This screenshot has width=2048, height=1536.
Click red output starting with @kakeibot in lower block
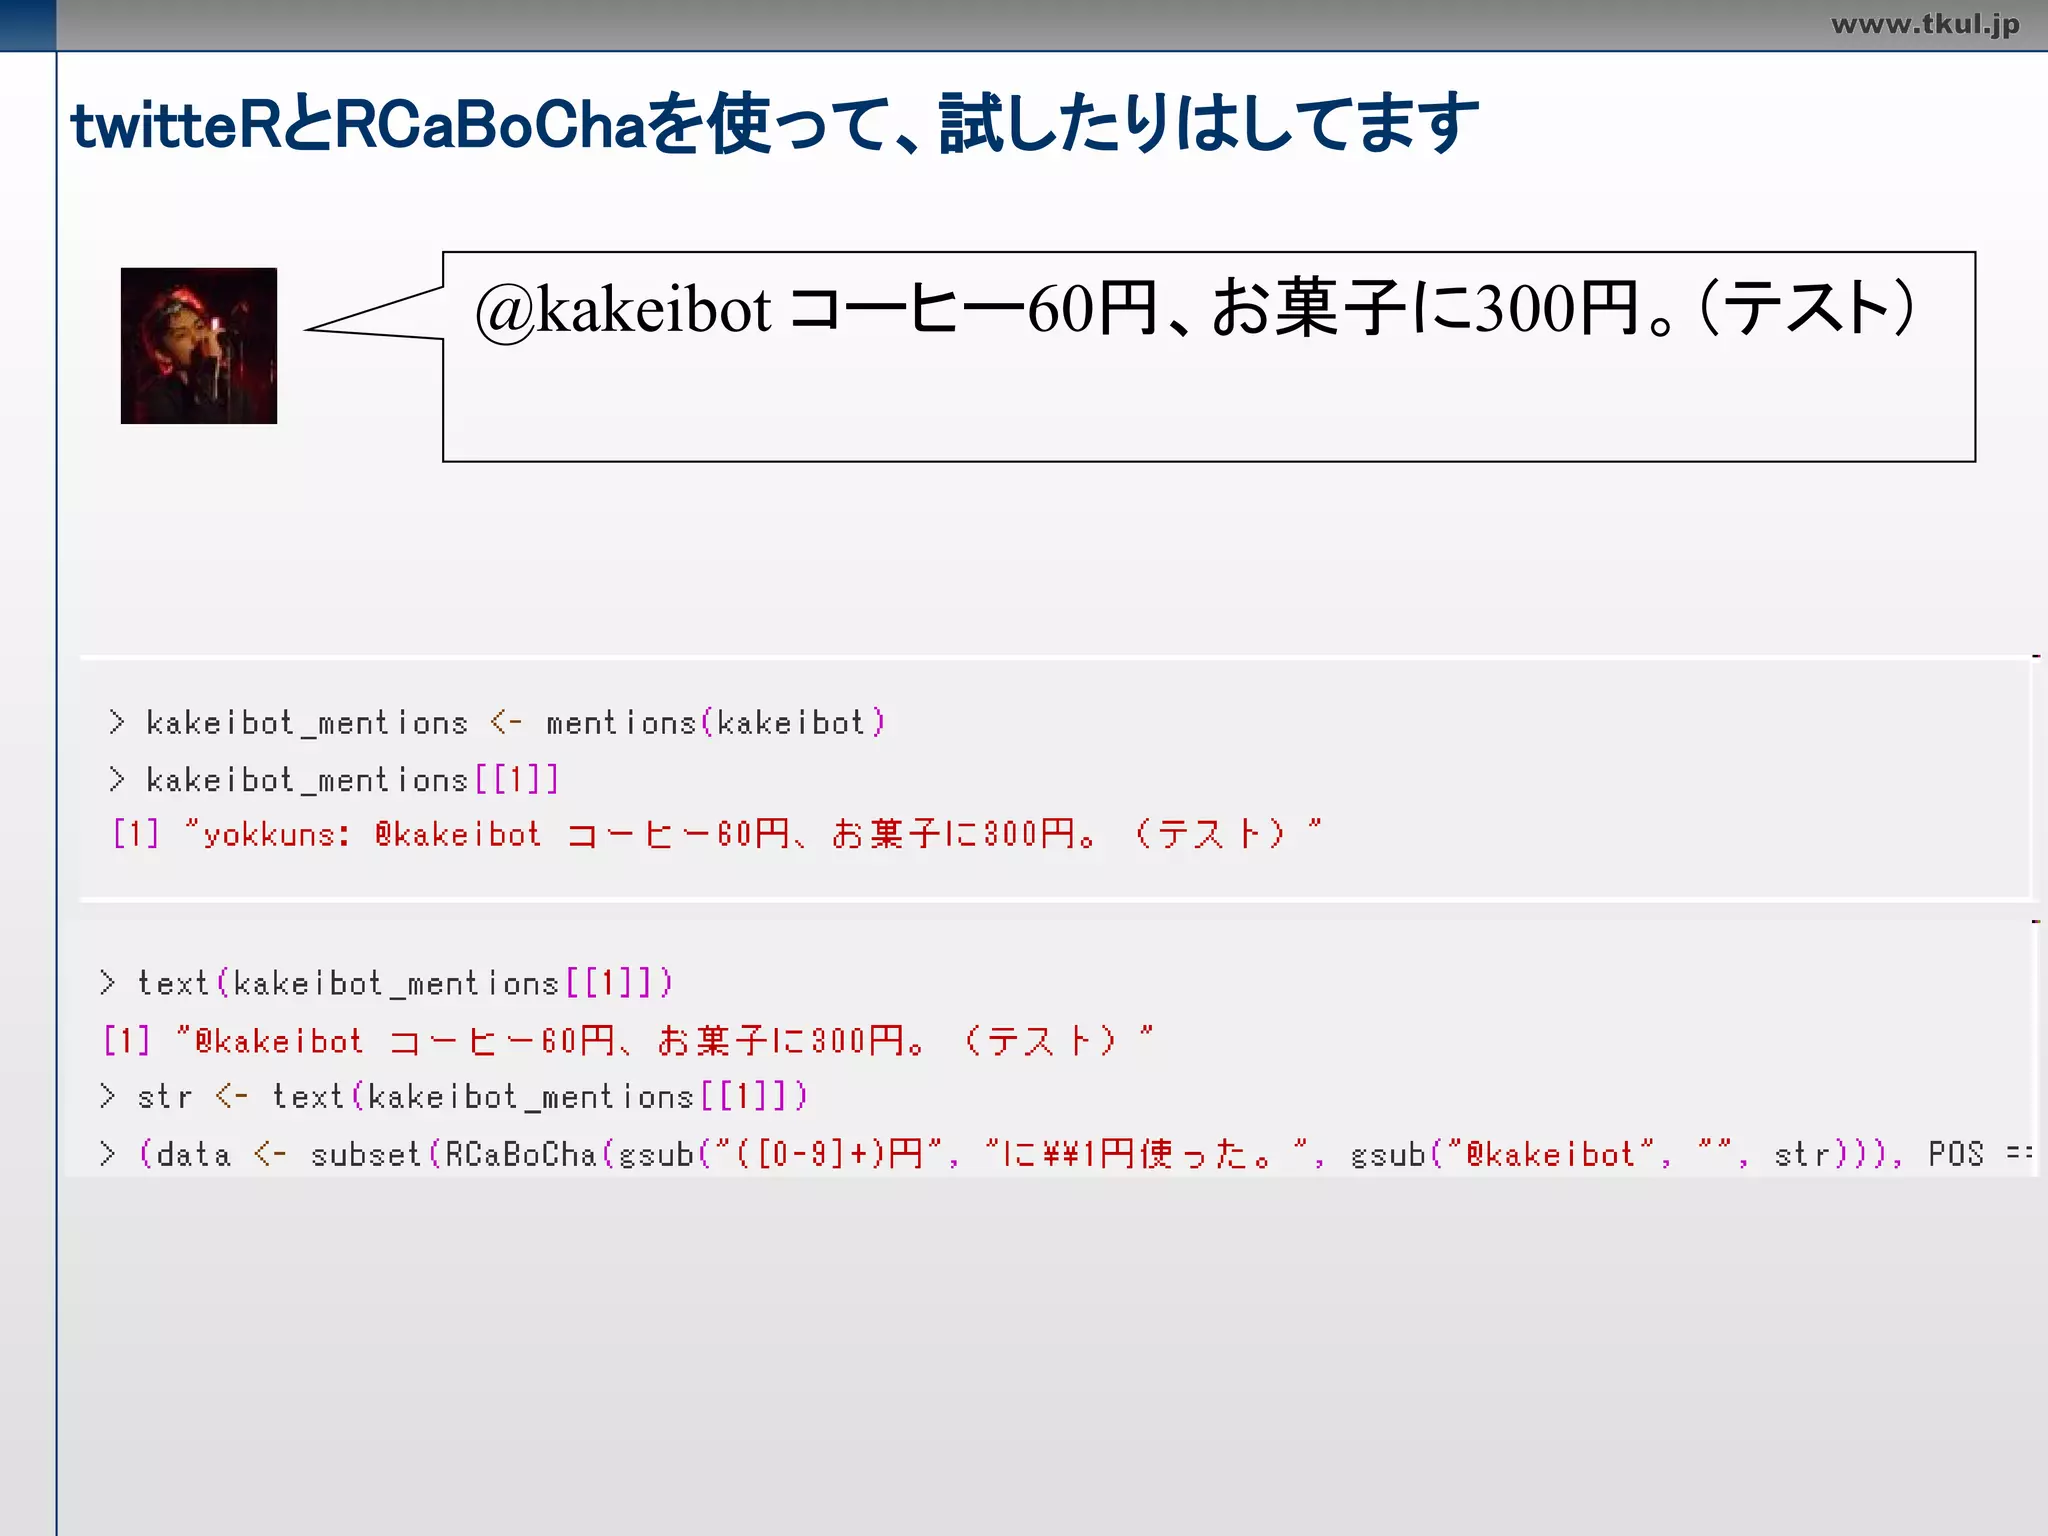point(628,1041)
